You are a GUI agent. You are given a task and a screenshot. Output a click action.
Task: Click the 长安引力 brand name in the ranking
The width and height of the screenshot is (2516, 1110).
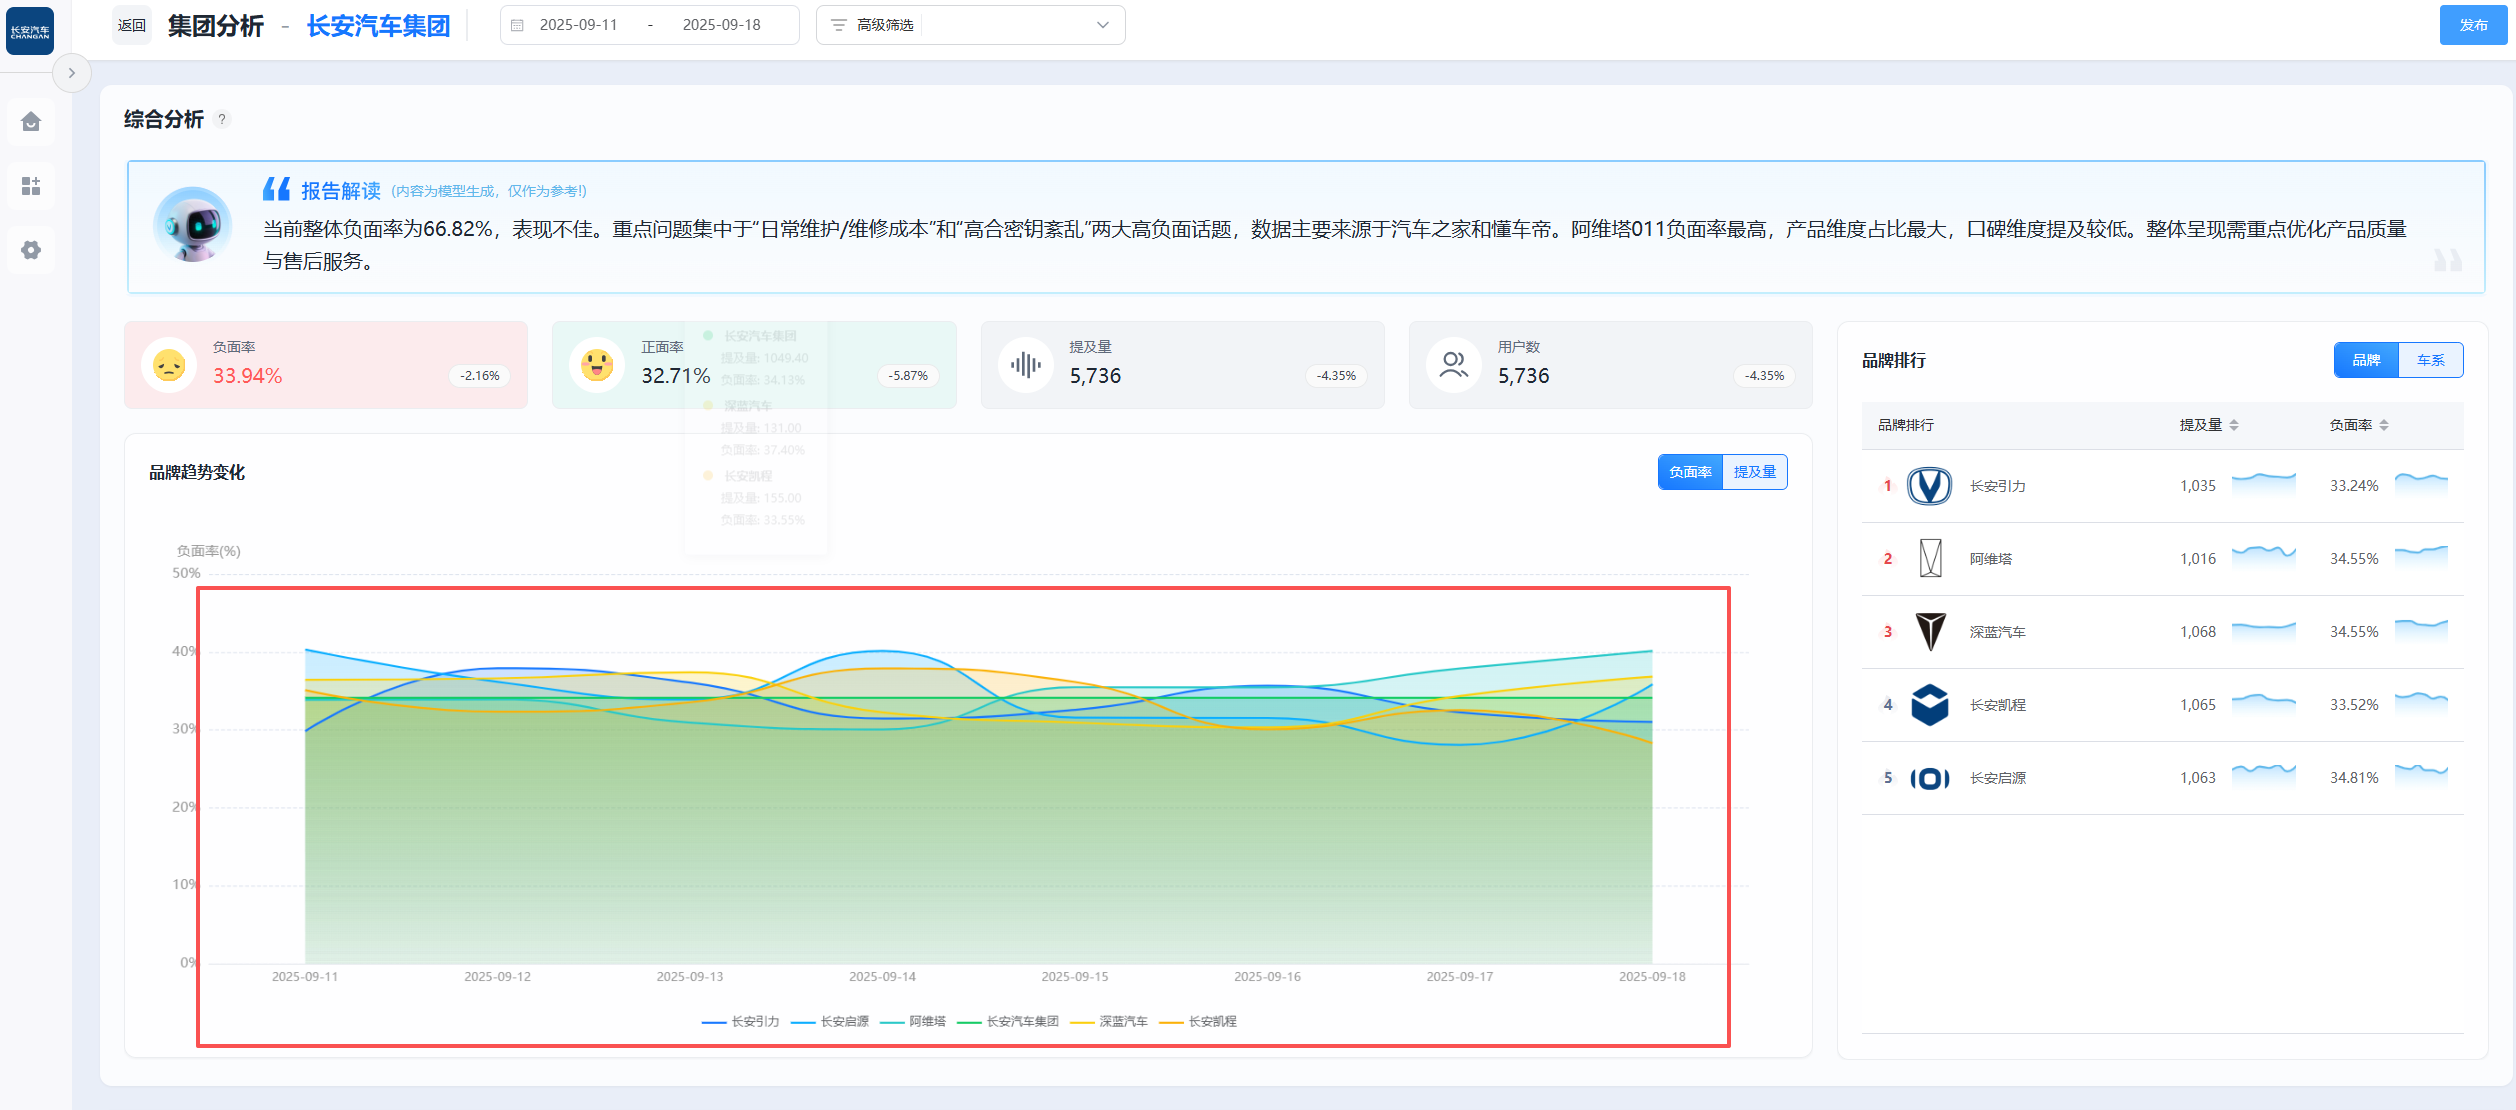(1997, 486)
